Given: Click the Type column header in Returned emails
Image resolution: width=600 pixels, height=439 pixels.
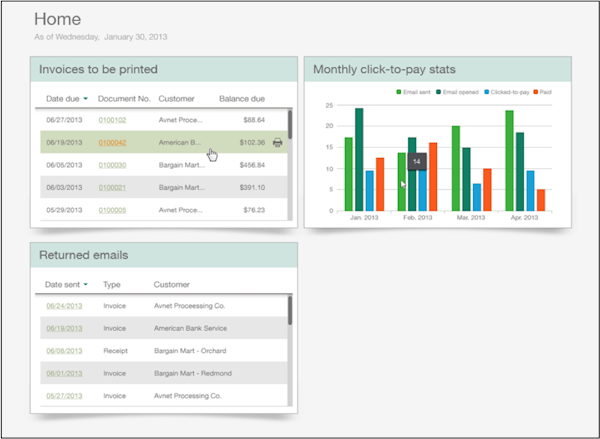Looking at the screenshot, I should pos(112,284).
